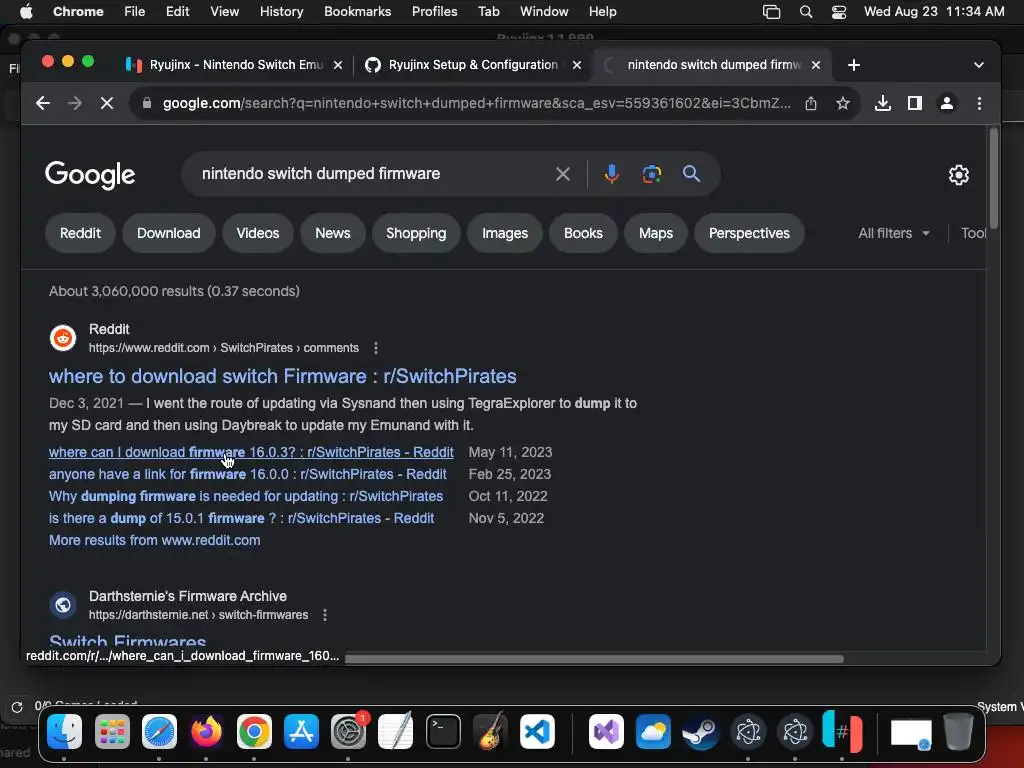
Task: Filter results by Books chip
Action: pos(583,233)
